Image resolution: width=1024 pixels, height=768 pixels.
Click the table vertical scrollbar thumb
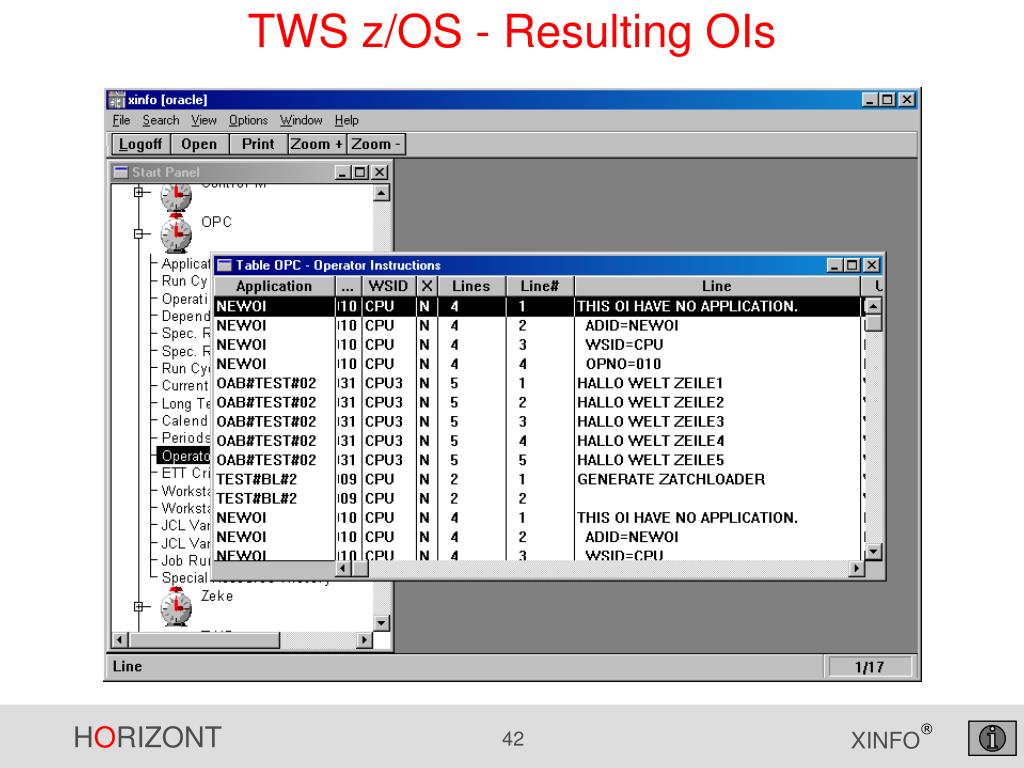coord(873,323)
